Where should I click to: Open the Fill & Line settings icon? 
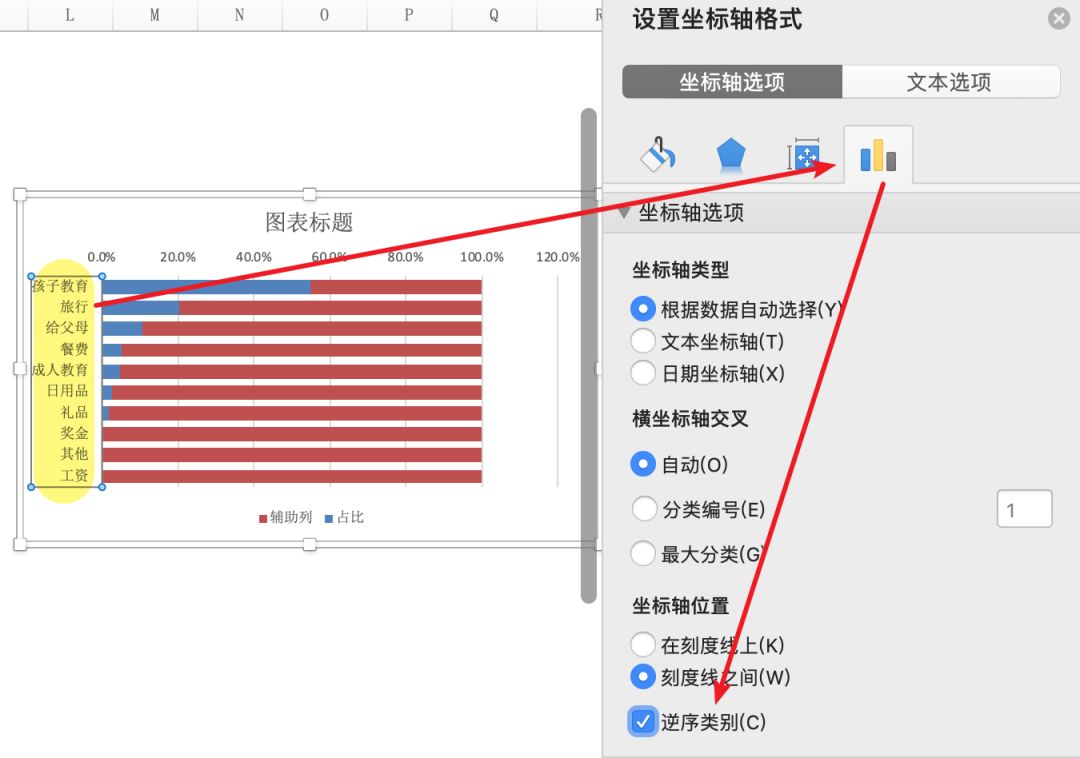pos(659,154)
